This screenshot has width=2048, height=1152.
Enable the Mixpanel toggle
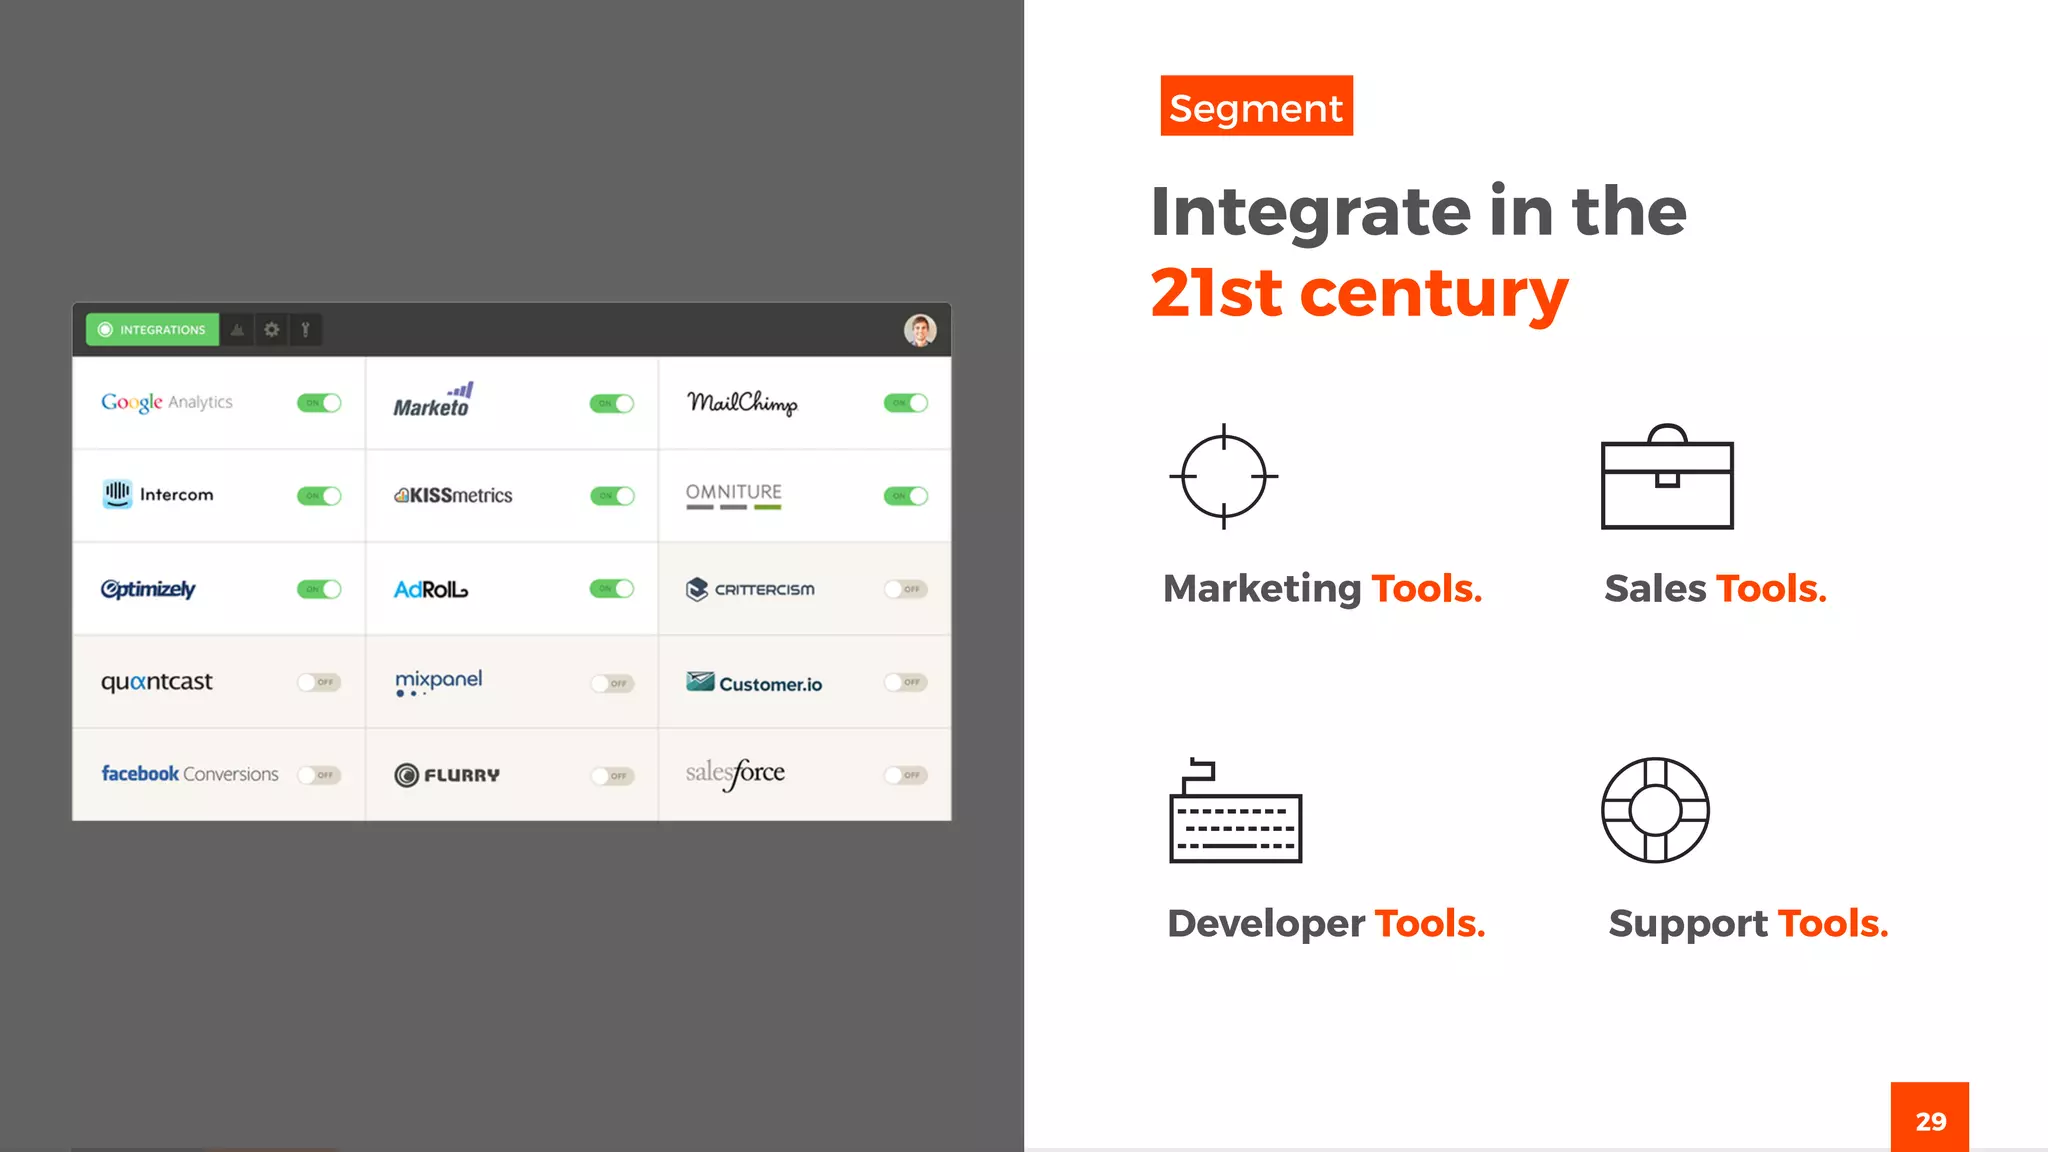pyautogui.click(x=612, y=684)
